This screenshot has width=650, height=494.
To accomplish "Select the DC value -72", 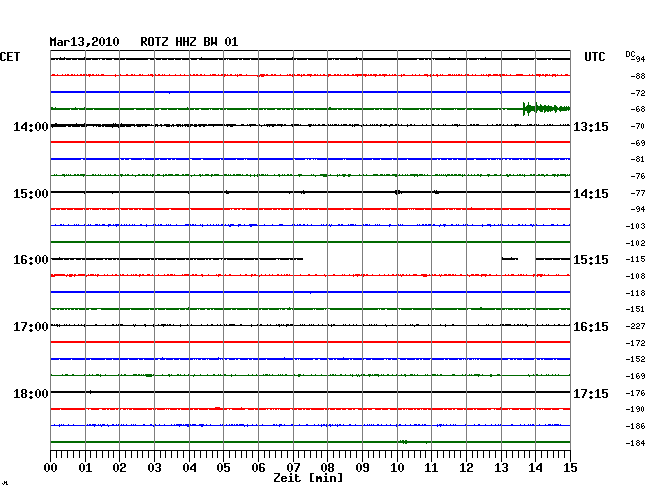I will [638, 93].
